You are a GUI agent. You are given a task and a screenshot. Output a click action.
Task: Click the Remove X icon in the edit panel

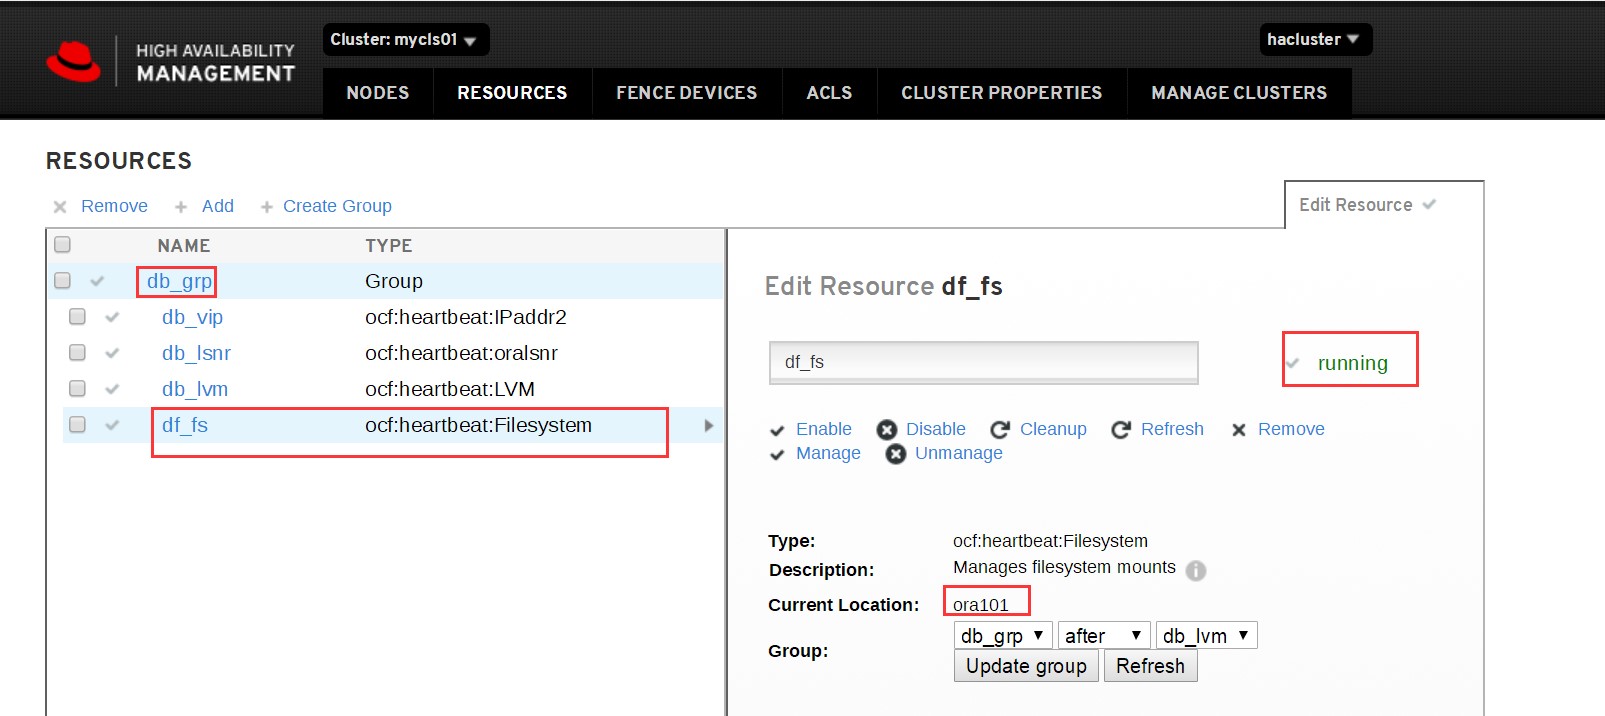coord(1239,430)
